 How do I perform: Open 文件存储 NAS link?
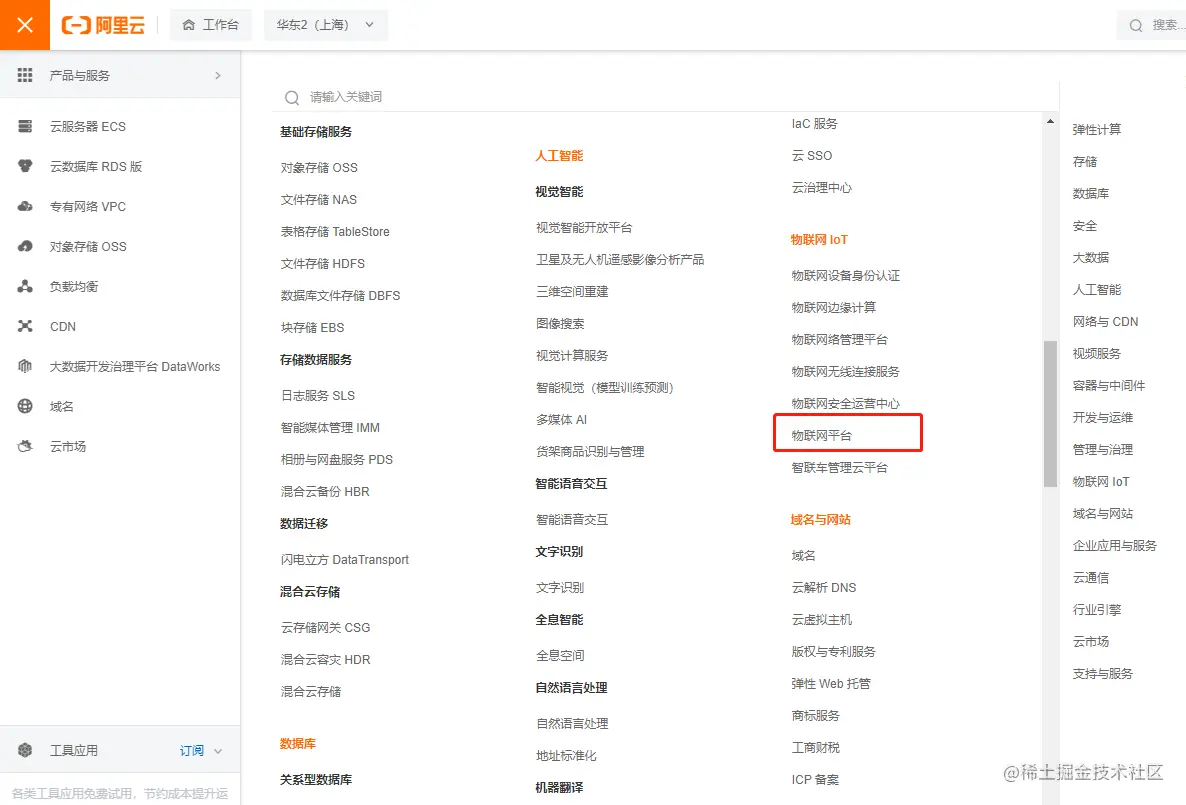click(x=318, y=200)
